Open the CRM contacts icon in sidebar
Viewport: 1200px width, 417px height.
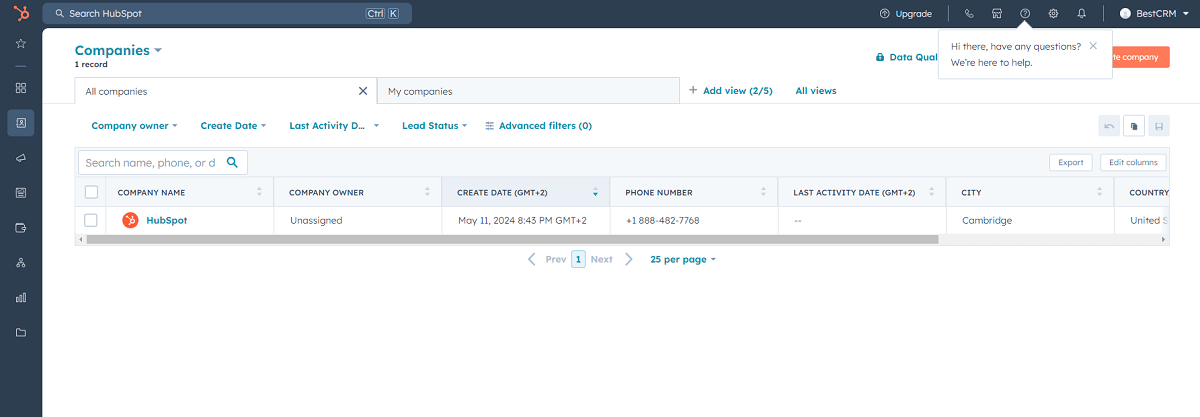[21, 123]
